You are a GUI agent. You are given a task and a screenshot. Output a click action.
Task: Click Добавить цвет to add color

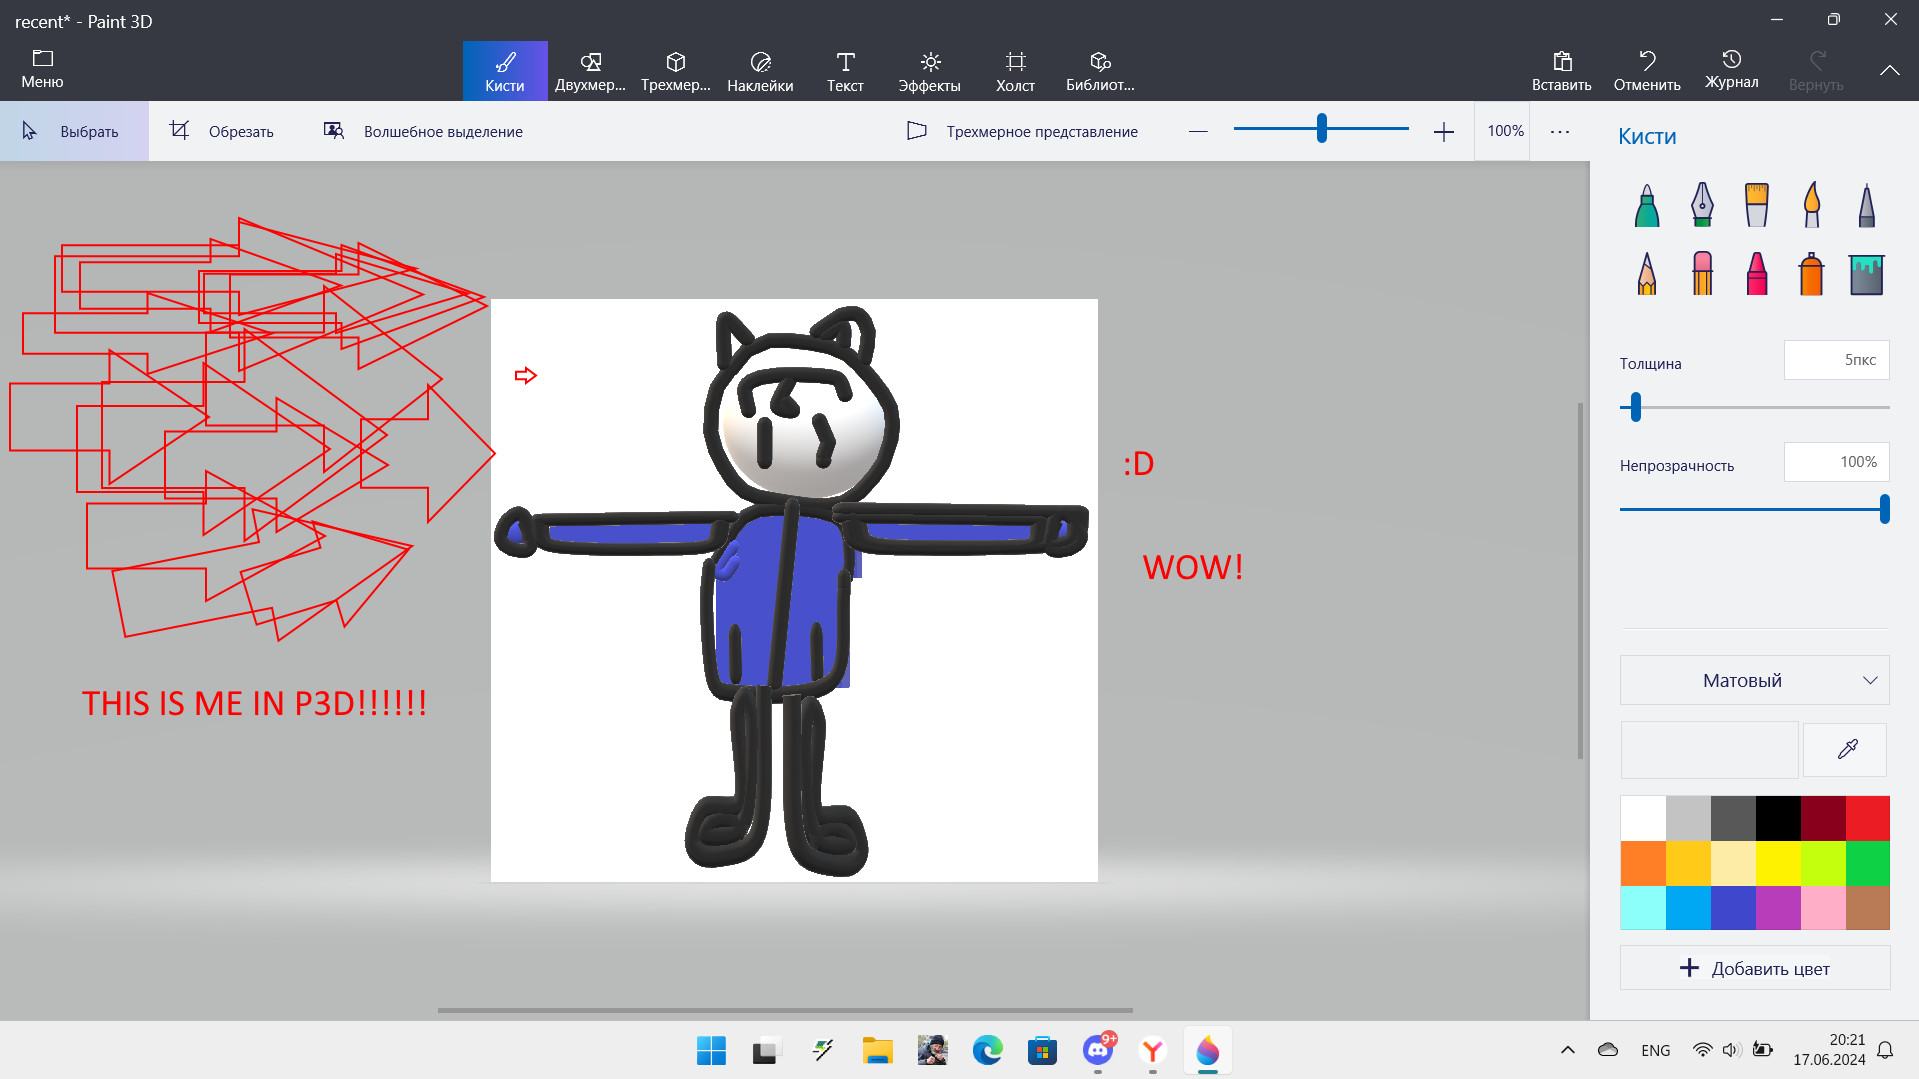[1753, 967]
